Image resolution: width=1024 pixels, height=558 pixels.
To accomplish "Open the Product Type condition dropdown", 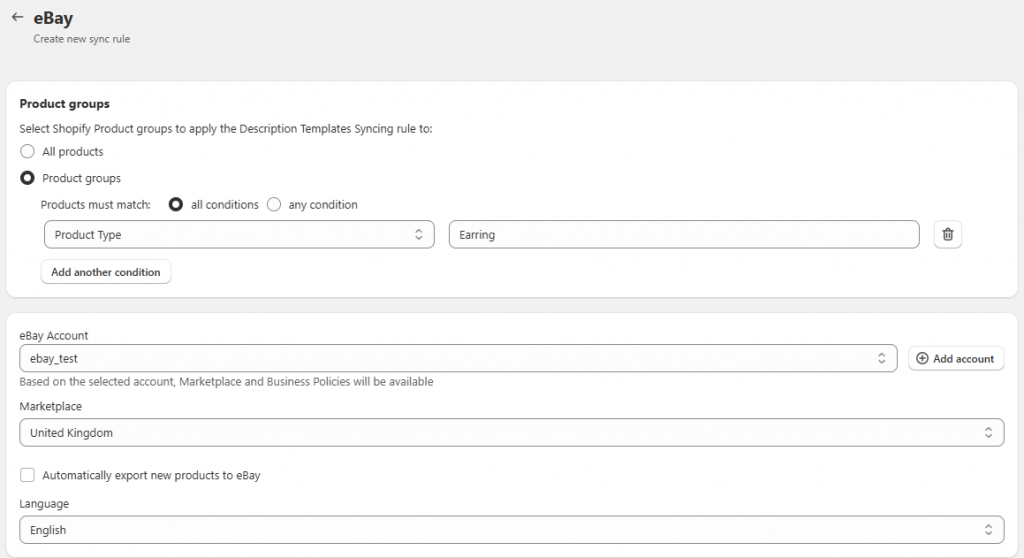I will coord(239,235).
